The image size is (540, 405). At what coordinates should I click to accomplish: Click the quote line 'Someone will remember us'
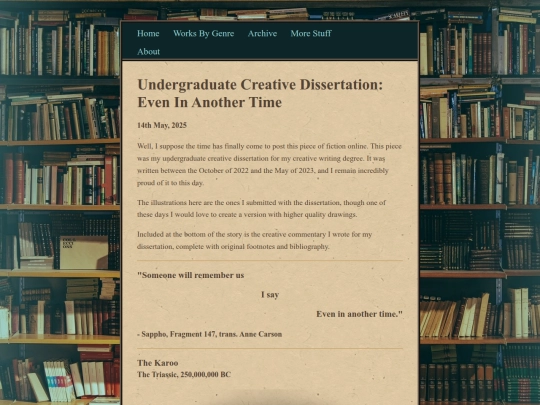tap(190, 275)
